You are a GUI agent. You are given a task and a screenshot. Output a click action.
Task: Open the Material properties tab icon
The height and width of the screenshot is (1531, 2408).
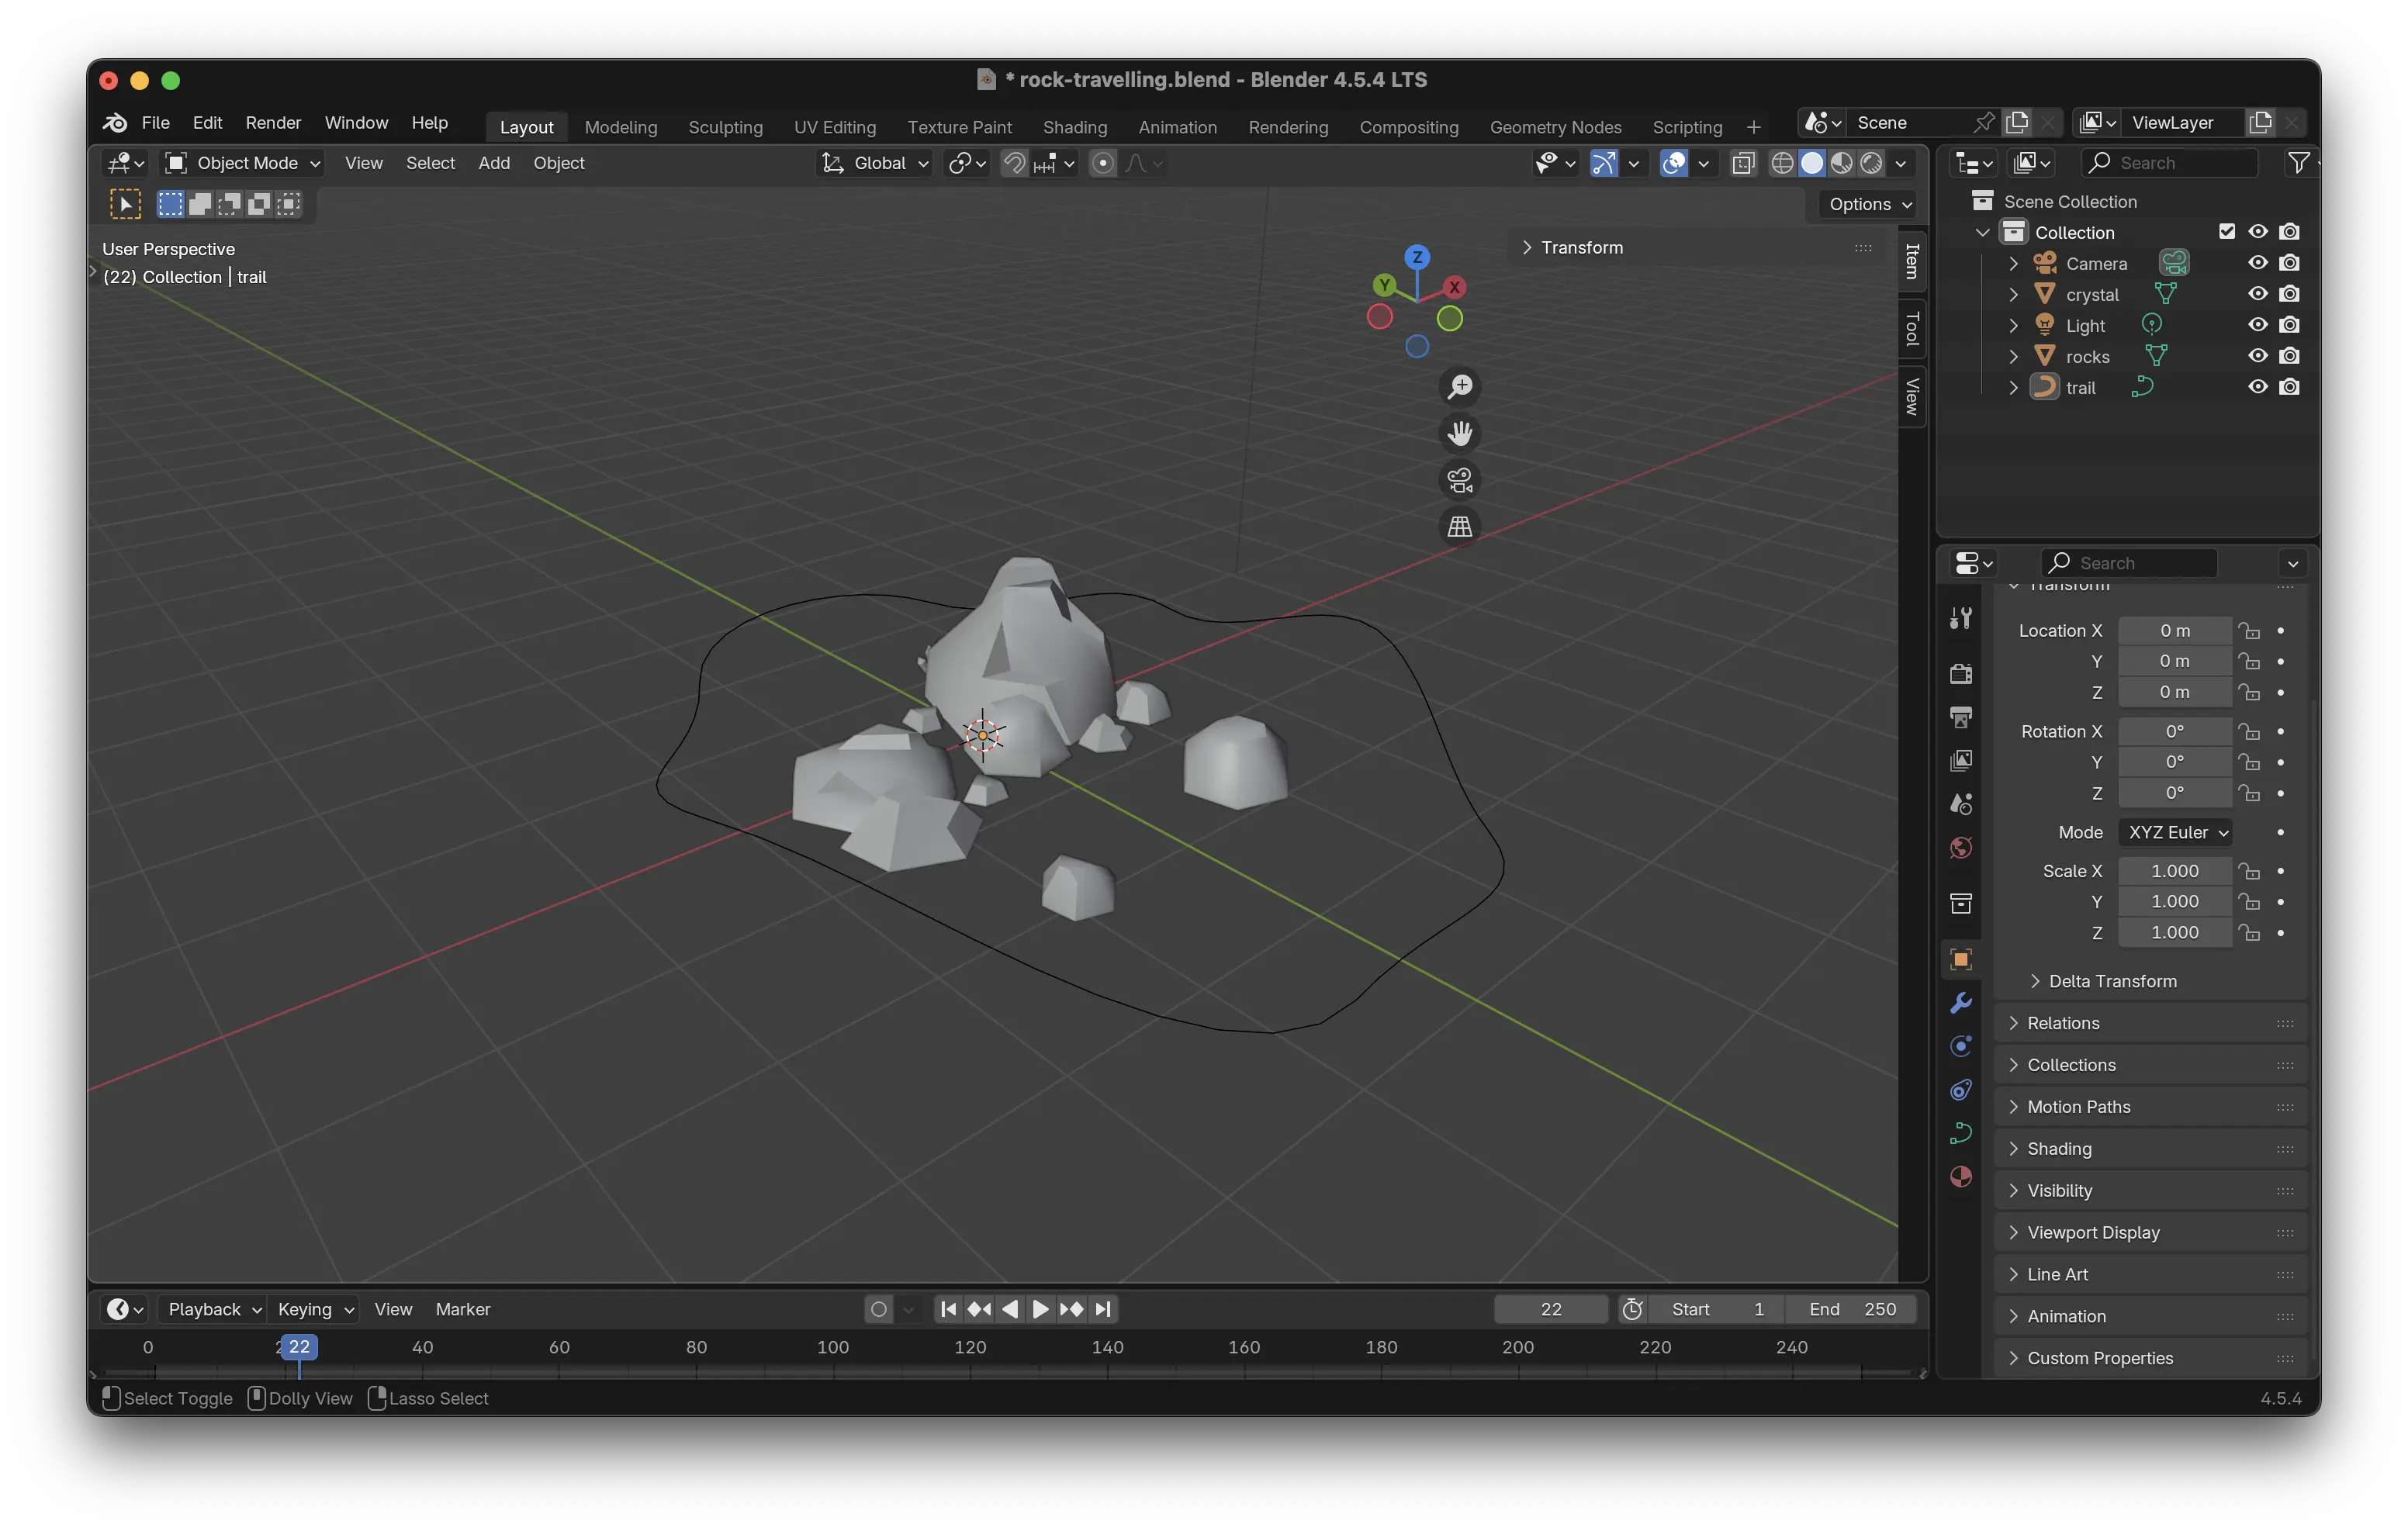[x=1960, y=1177]
